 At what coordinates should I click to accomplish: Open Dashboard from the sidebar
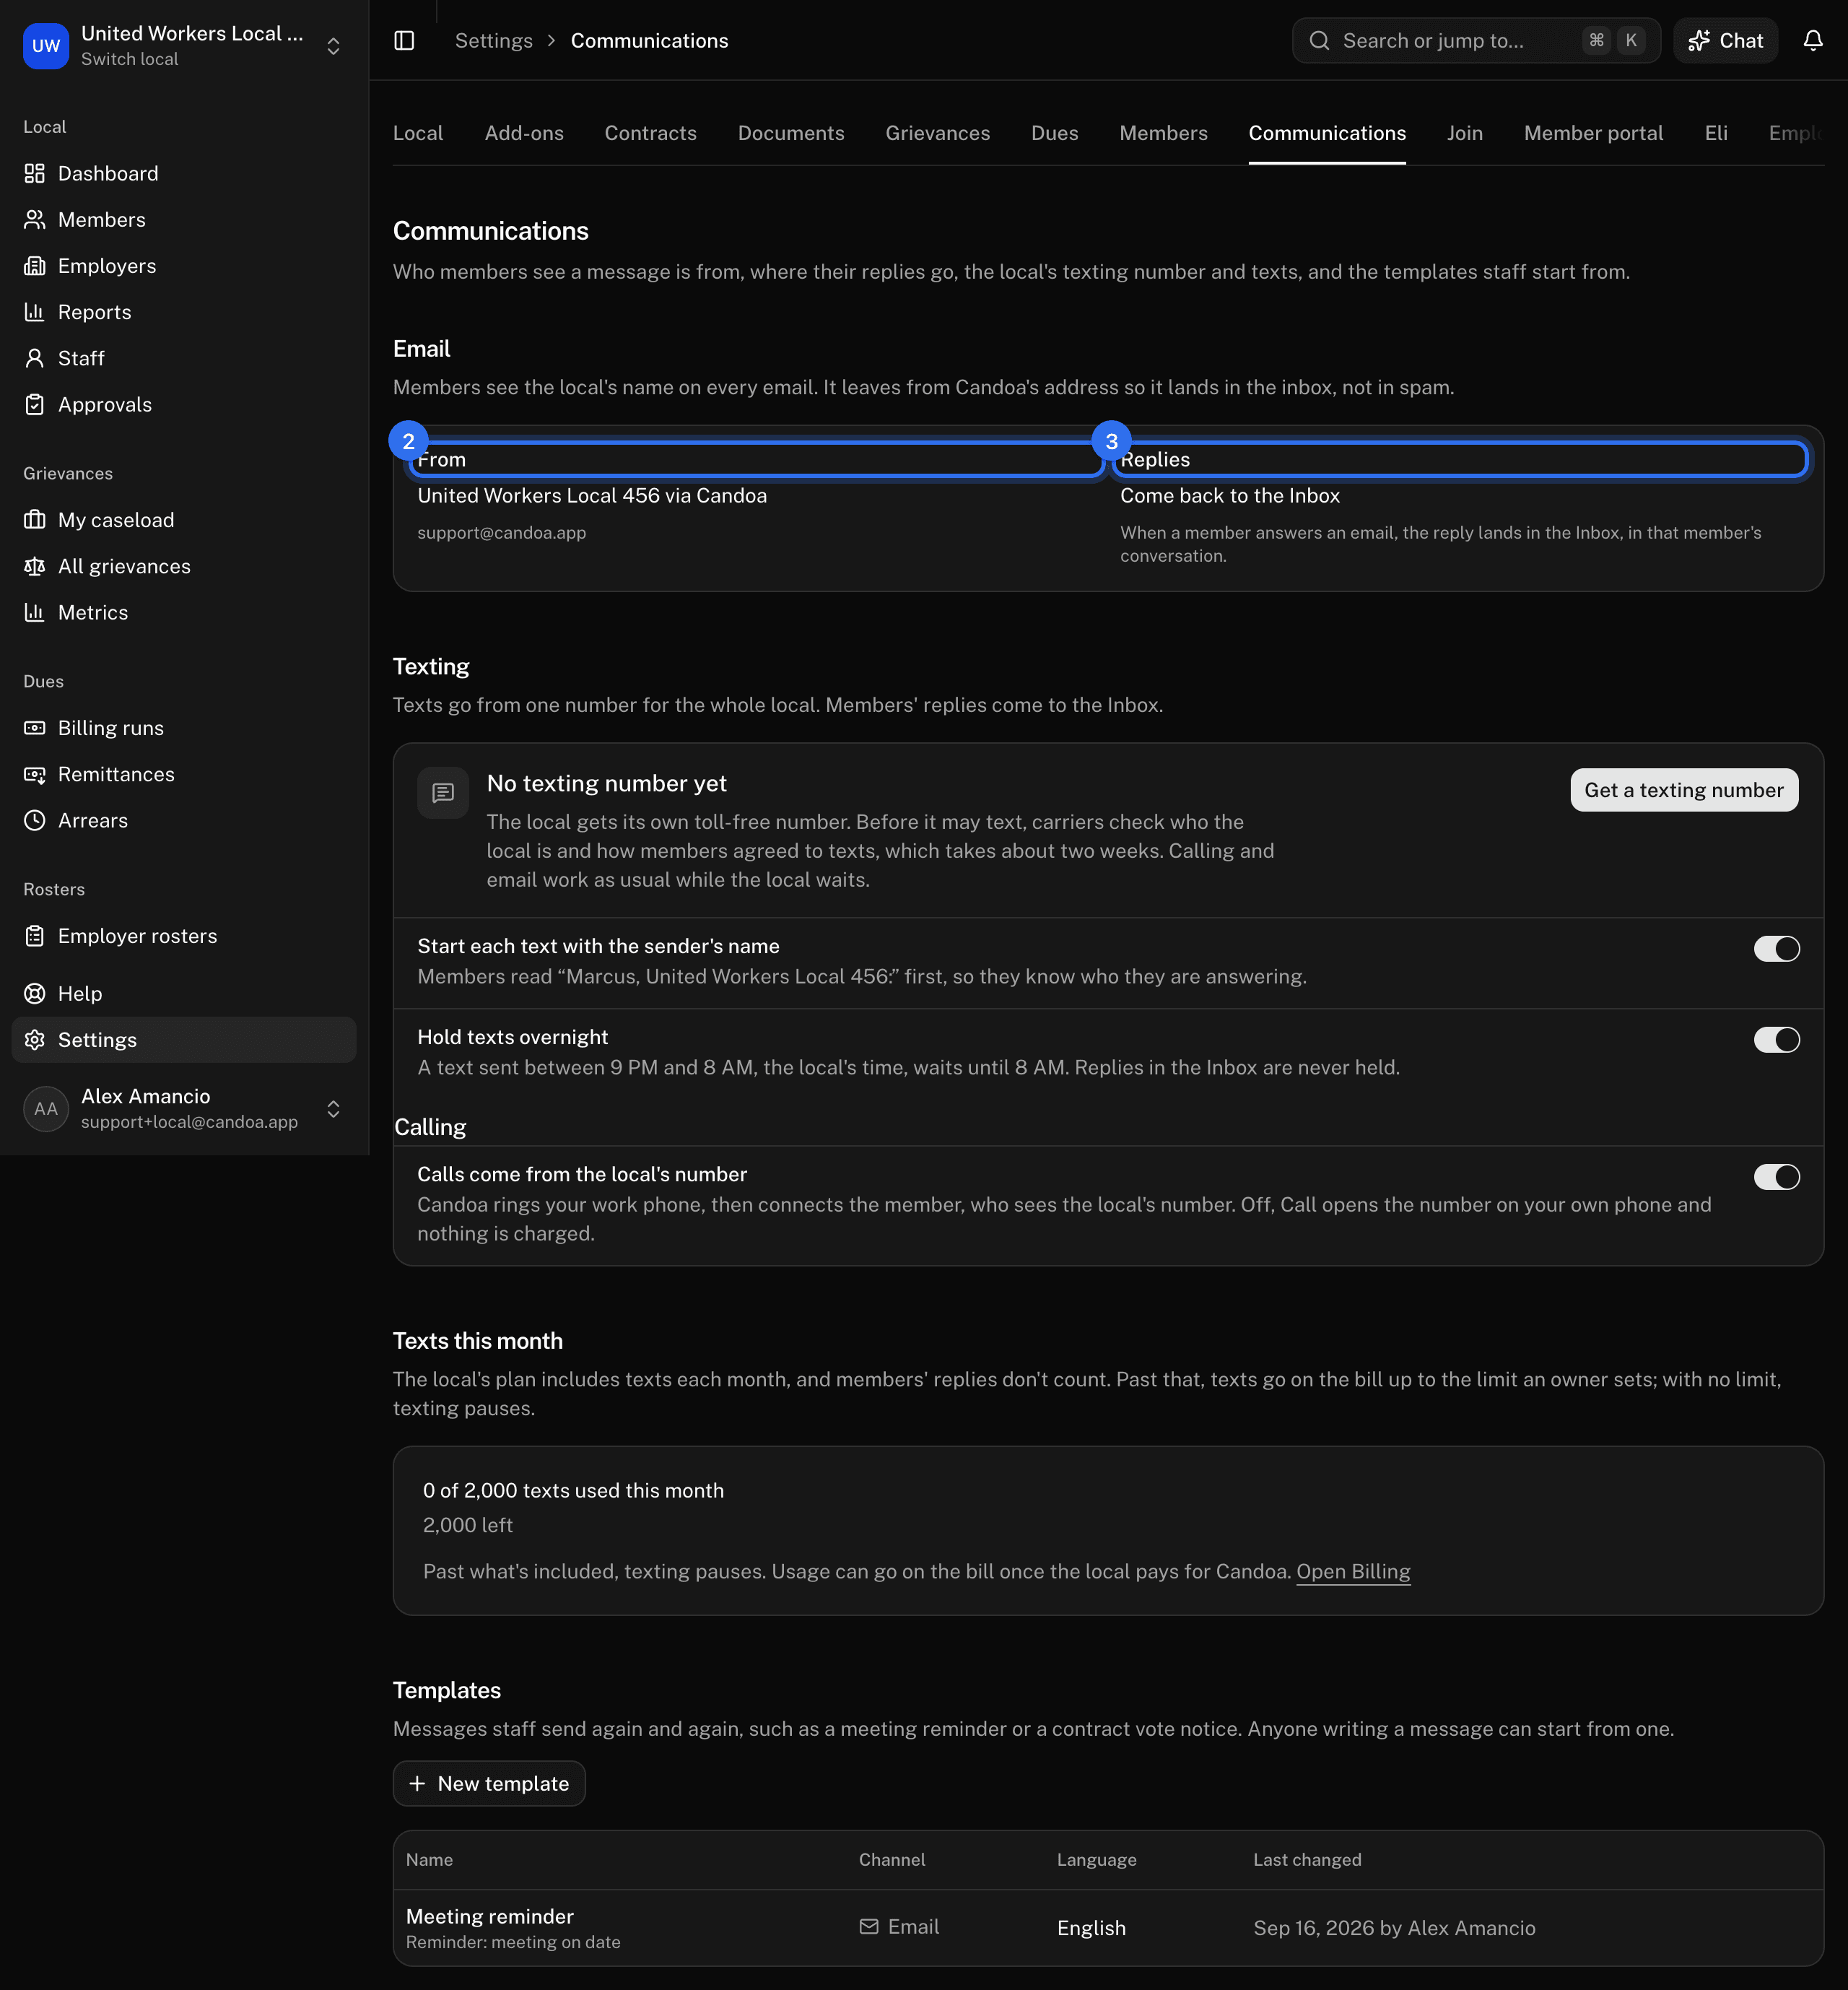tap(184, 173)
